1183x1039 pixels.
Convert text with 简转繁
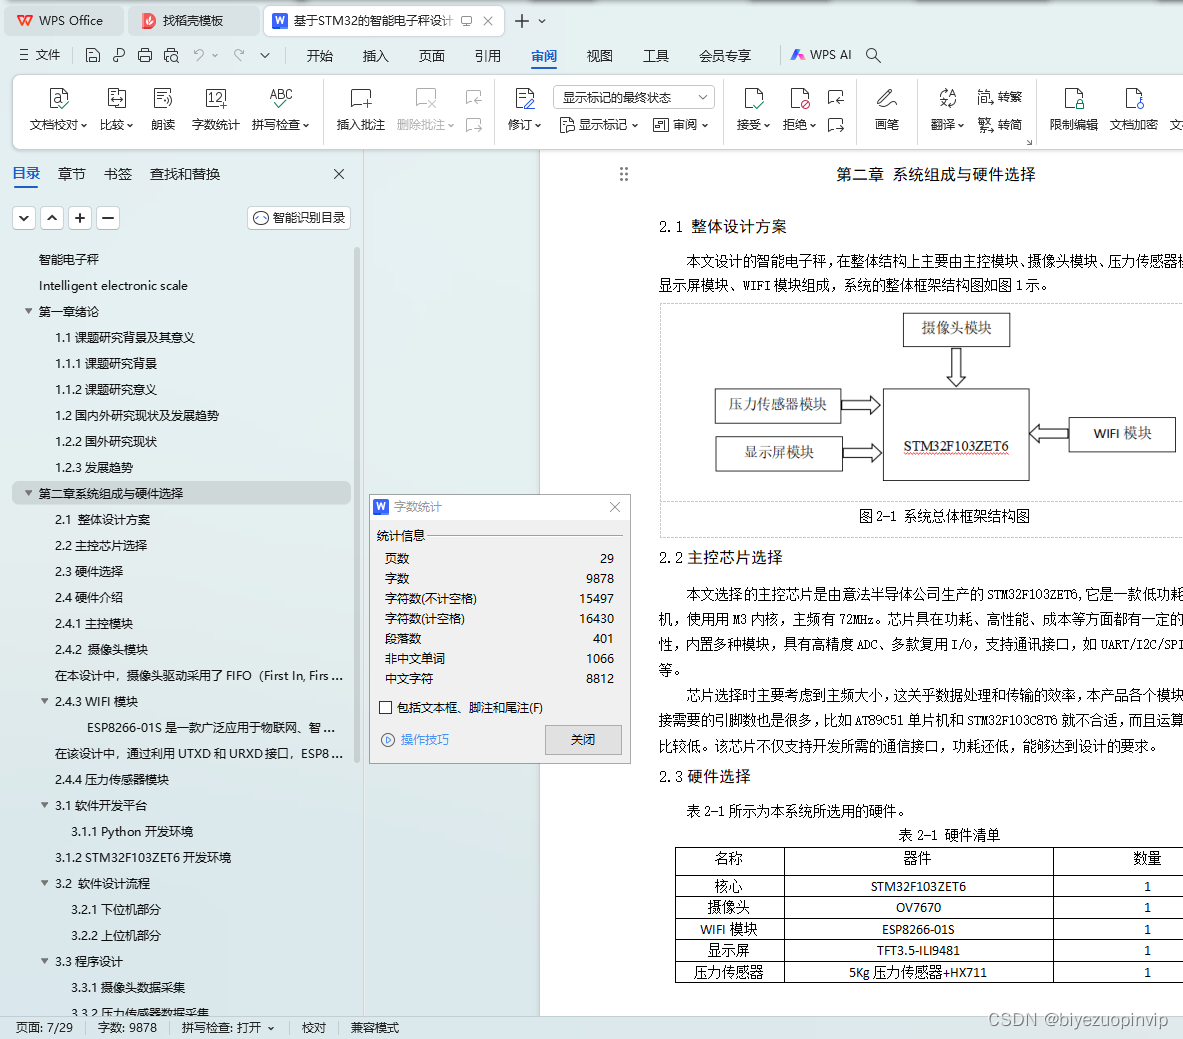click(x=1000, y=97)
